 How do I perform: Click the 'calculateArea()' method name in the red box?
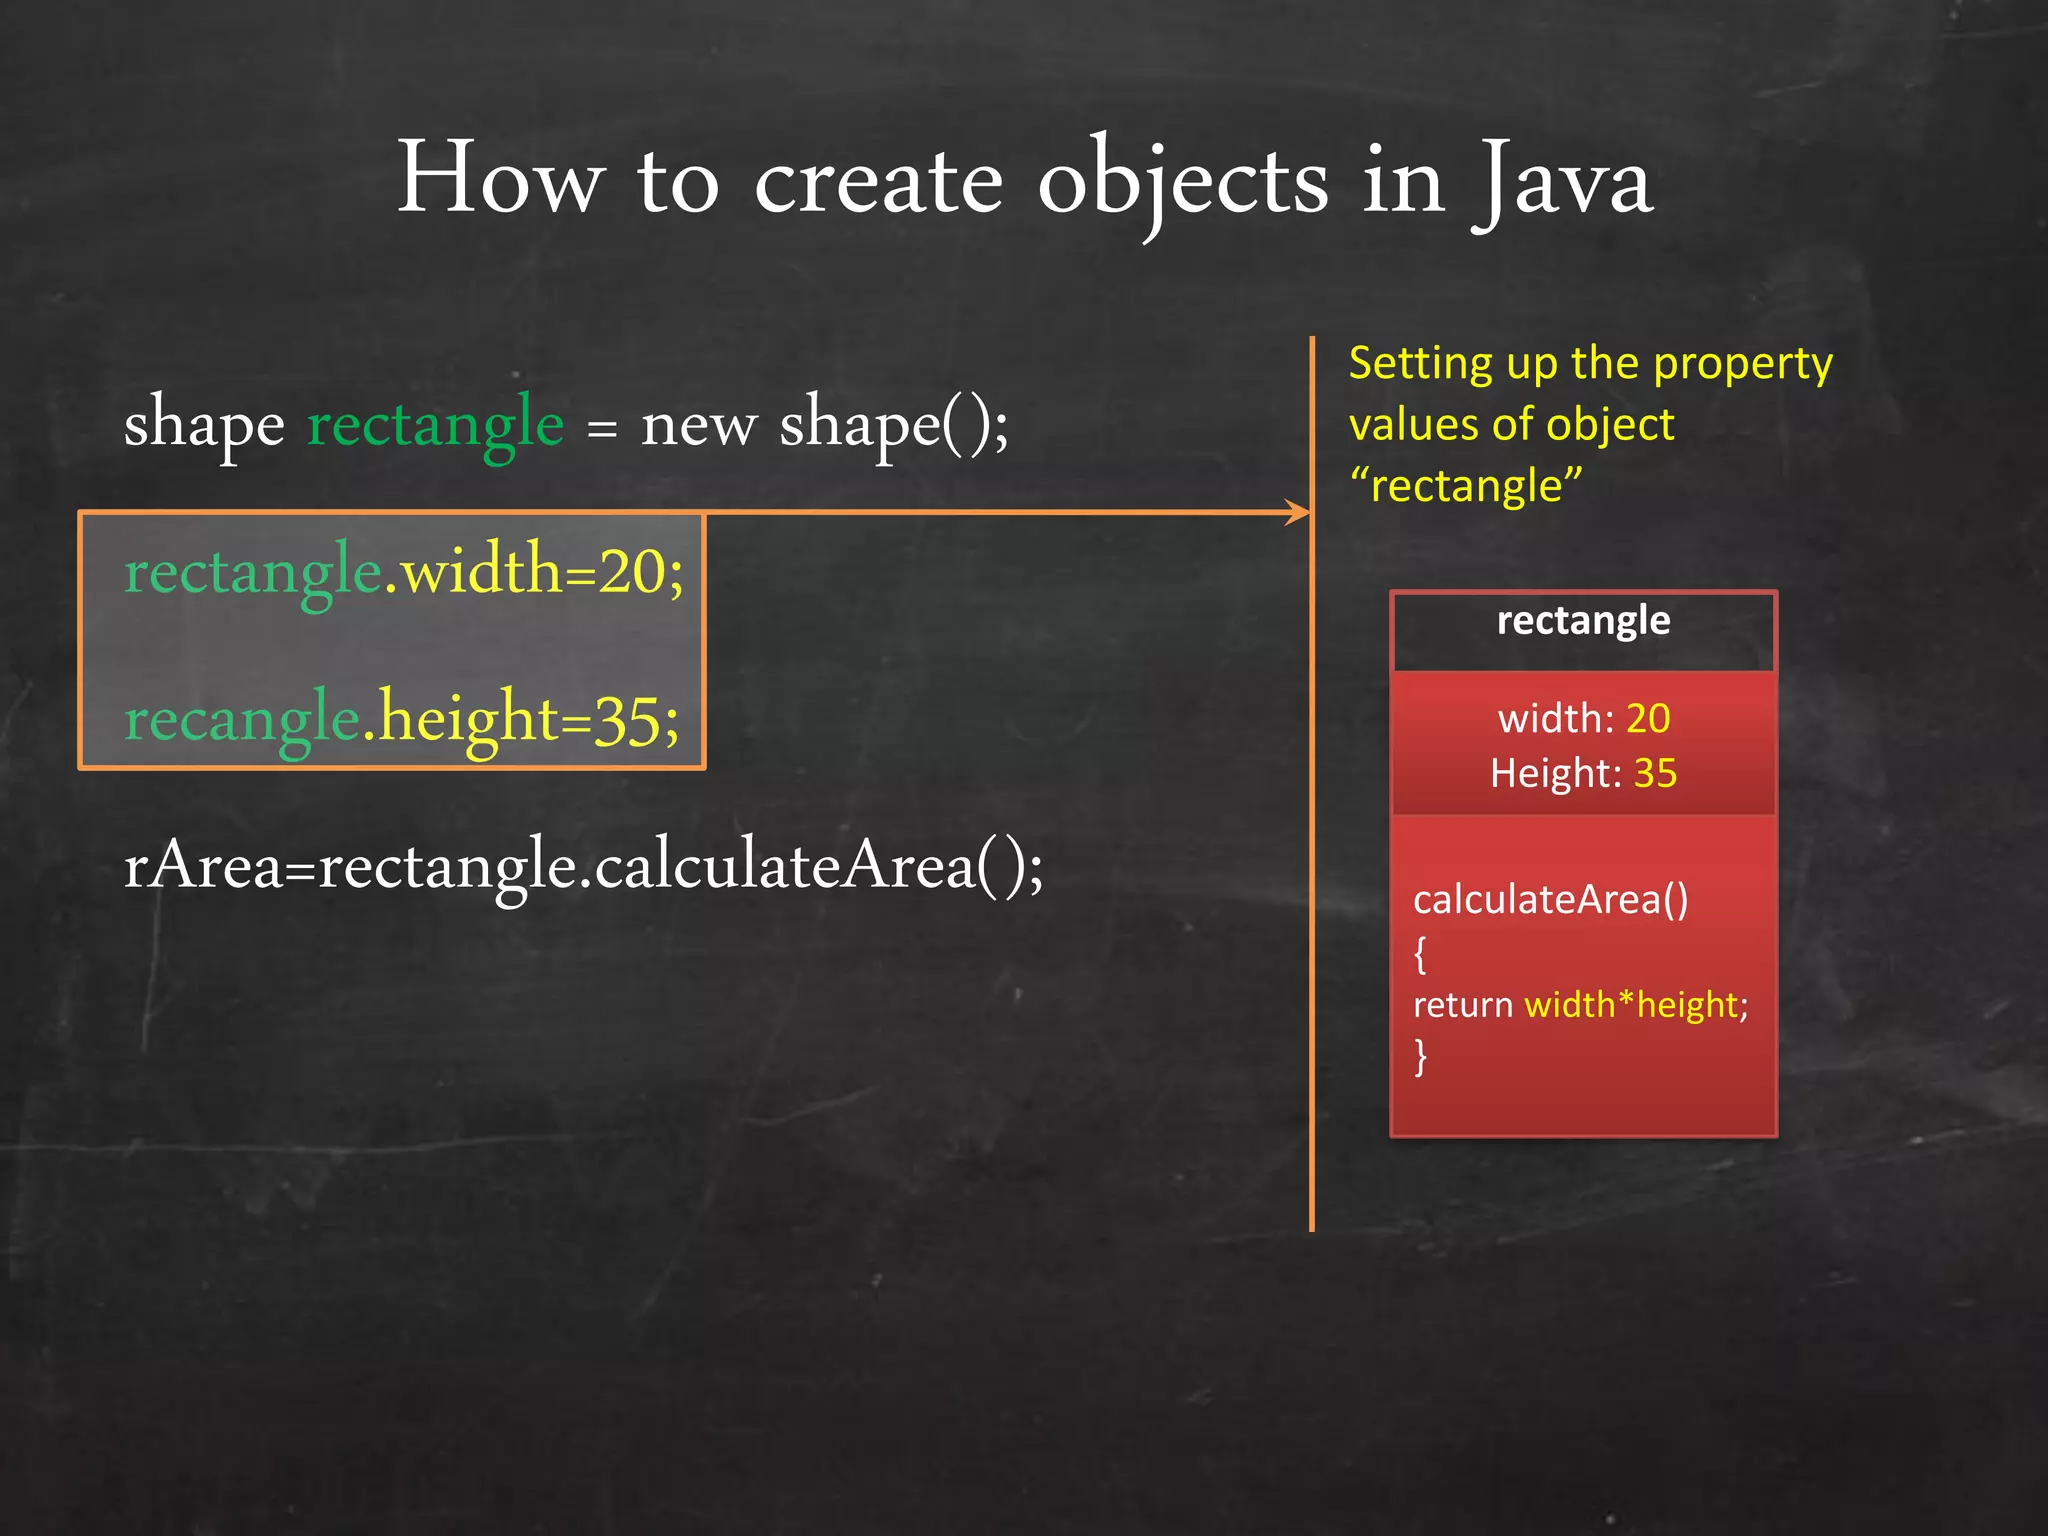point(1550,899)
